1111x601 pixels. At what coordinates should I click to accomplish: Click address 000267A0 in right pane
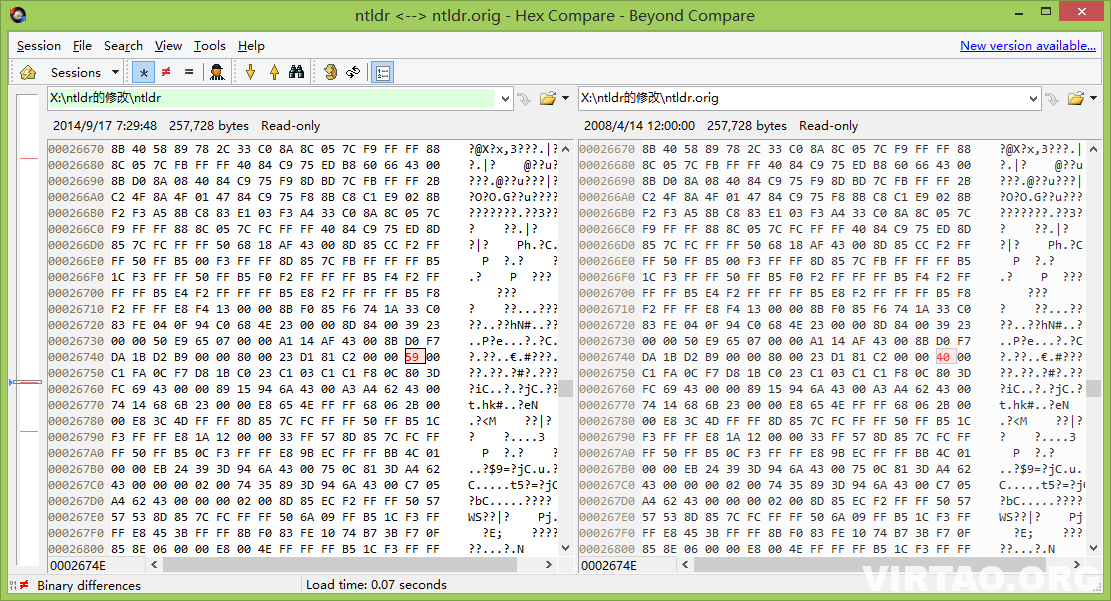[x=607, y=453]
